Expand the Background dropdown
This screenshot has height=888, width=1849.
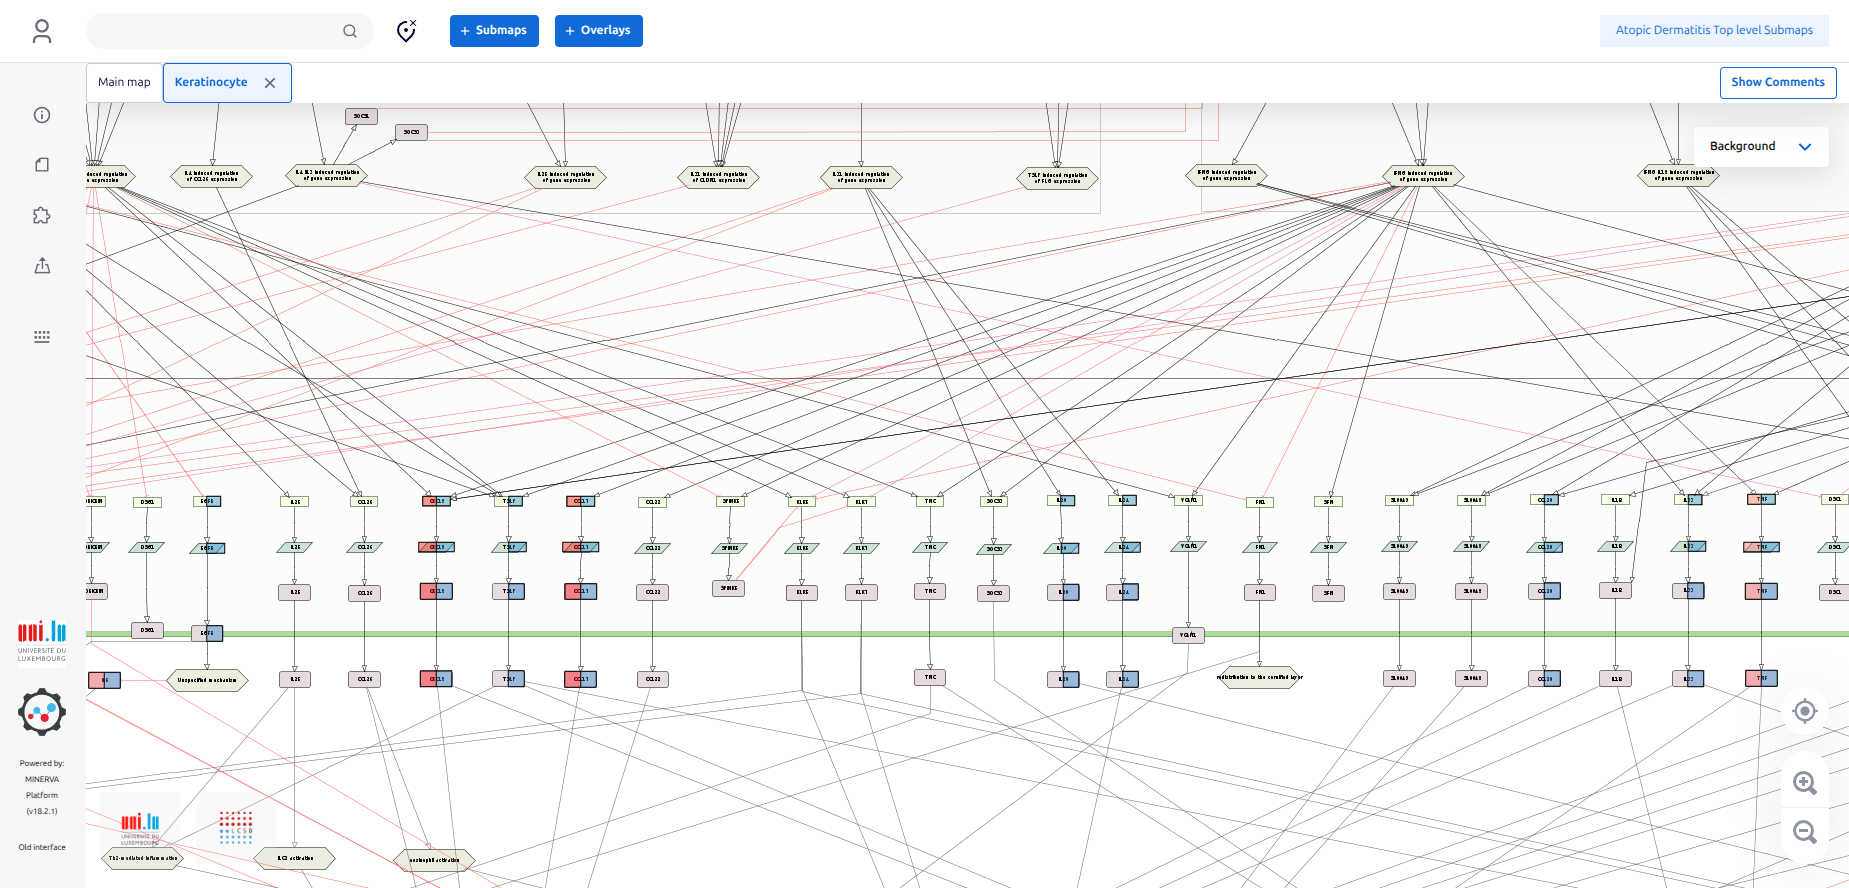pos(1760,146)
